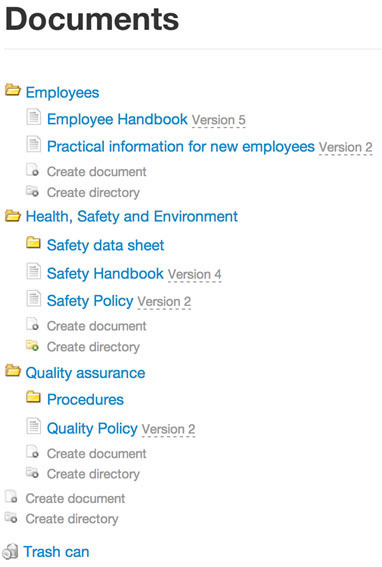The image size is (382, 567).
Task: Show Version 4 history of Safety Handbook
Action: [195, 274]
